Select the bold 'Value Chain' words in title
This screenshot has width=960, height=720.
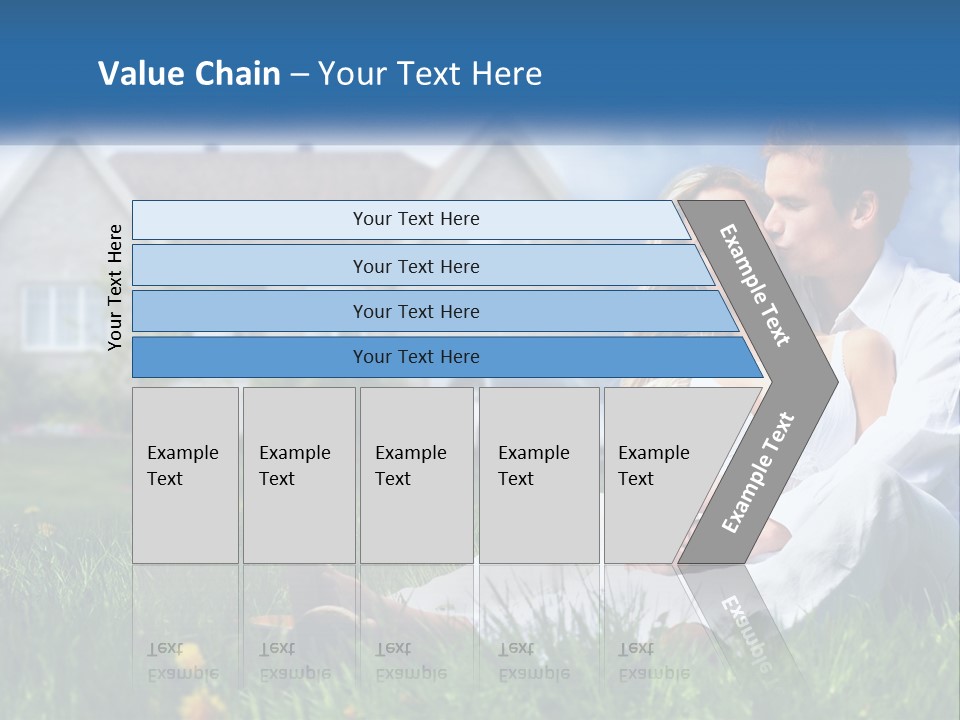click(189, 73)
